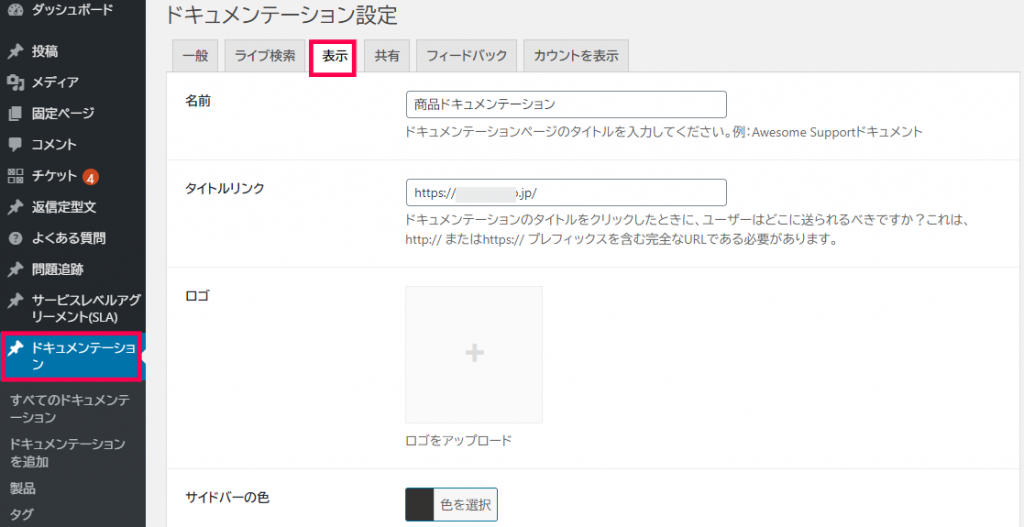Screen dimensions: 1024x527
Task: Click the pin icon beside 問題追跡
Action: click(15, 270)
